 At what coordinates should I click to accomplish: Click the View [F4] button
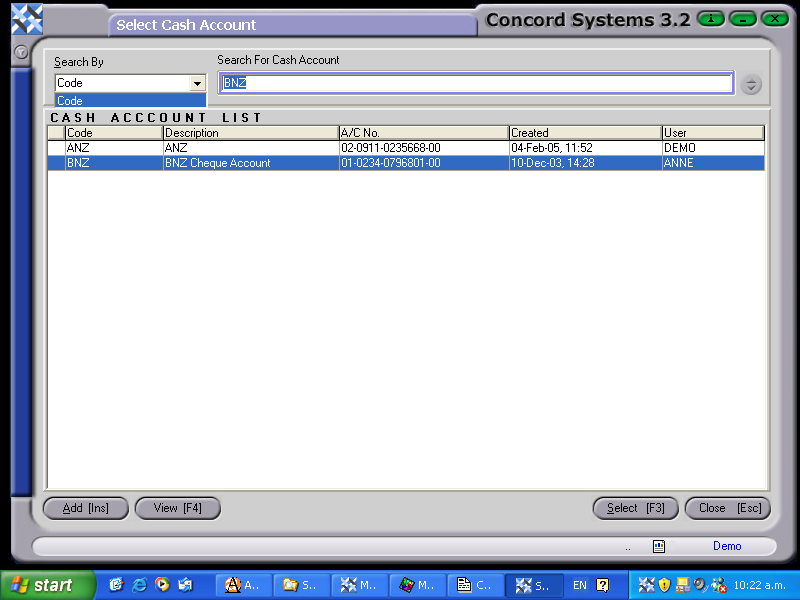point(177,508)
